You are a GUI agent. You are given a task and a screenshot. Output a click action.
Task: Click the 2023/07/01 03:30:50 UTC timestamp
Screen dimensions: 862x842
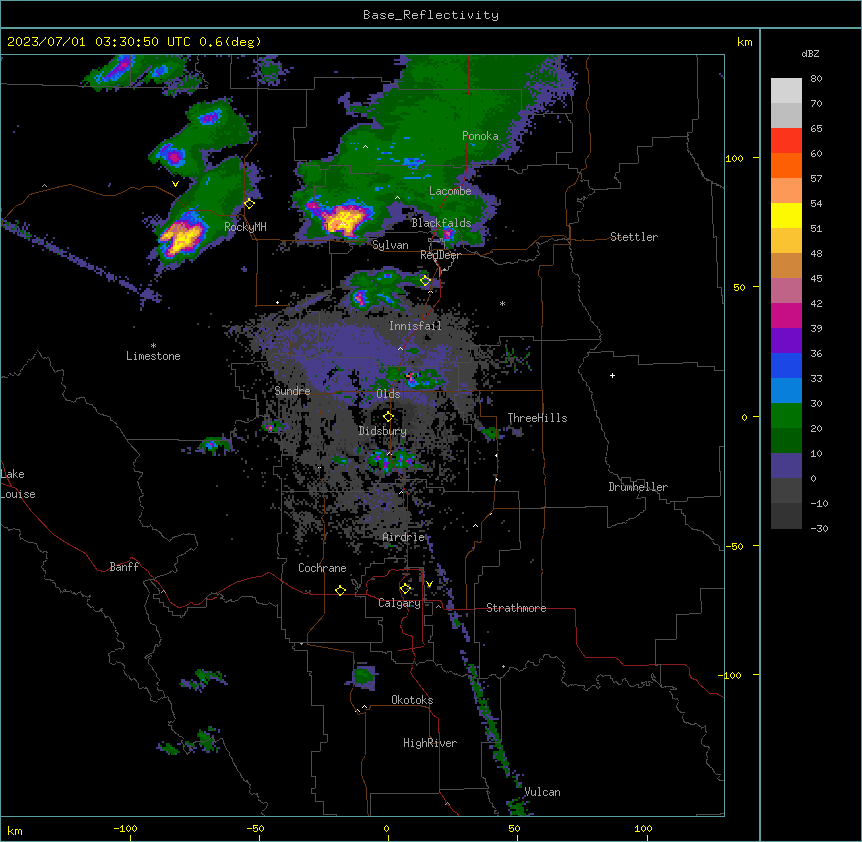(x=134, y=42)
